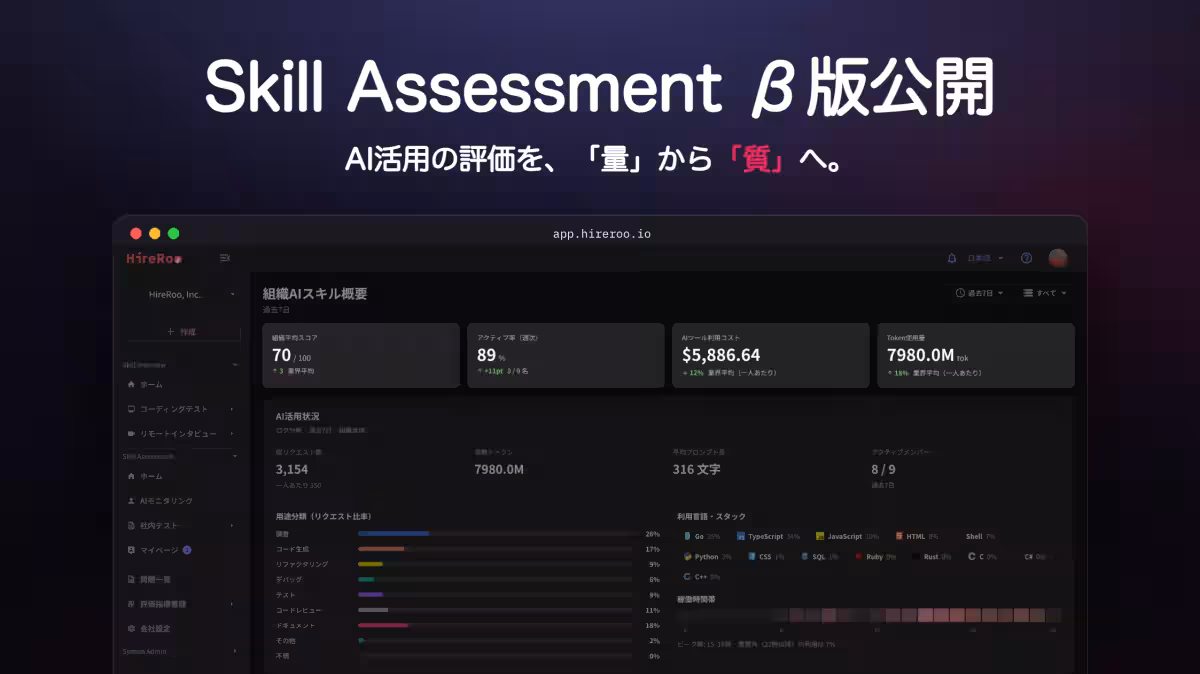Click the 3,154 total requests value
Viewport: 1200px width, 674px height.
pyautogui.click(x=292, y=469)
